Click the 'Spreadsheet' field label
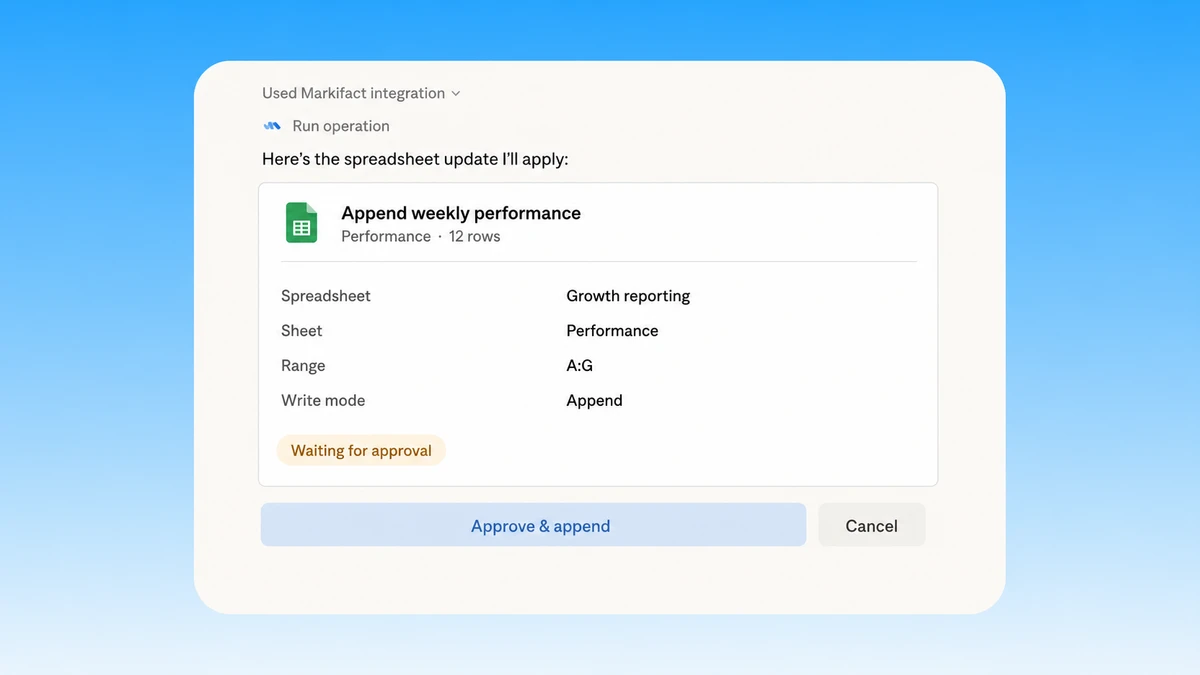 pos(326,296)
